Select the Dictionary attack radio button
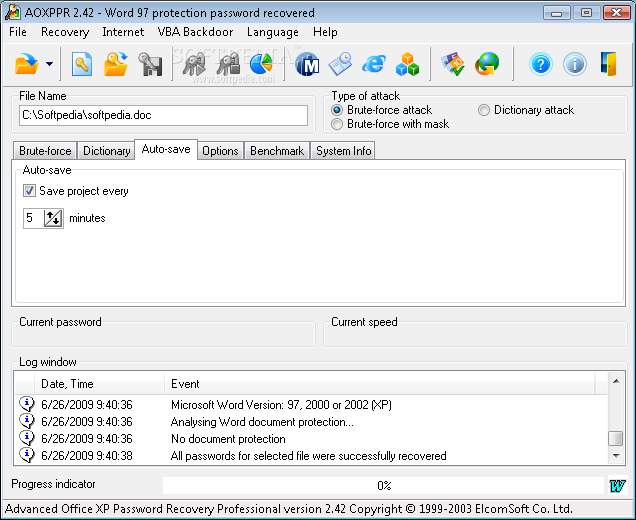This screenshot has height=520, width=636. coord(483,110)
